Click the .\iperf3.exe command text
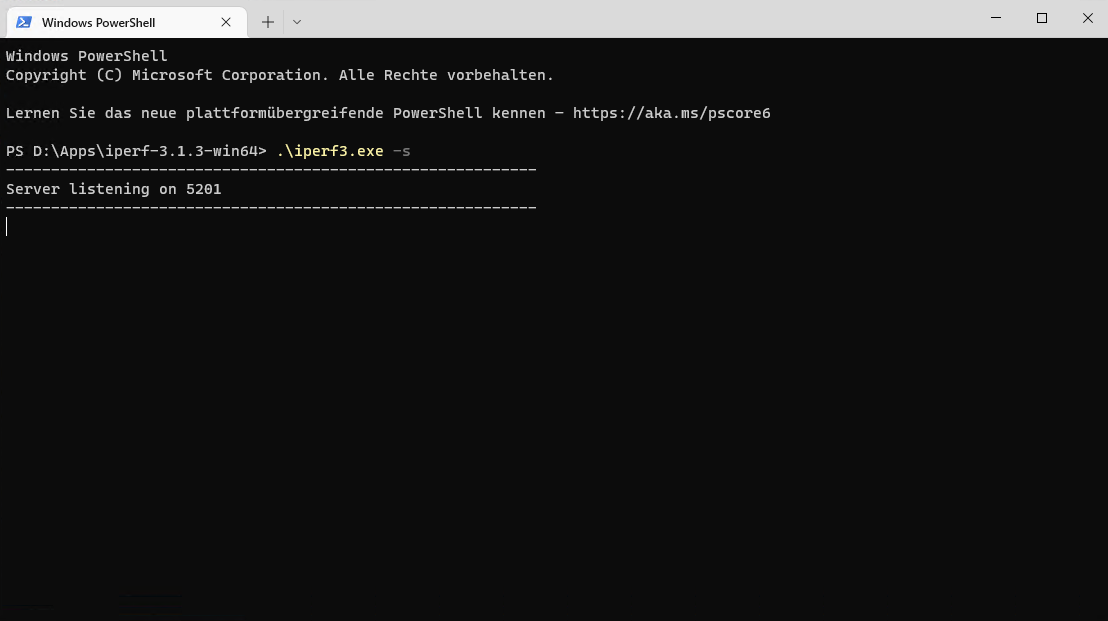 pos(330,151)
